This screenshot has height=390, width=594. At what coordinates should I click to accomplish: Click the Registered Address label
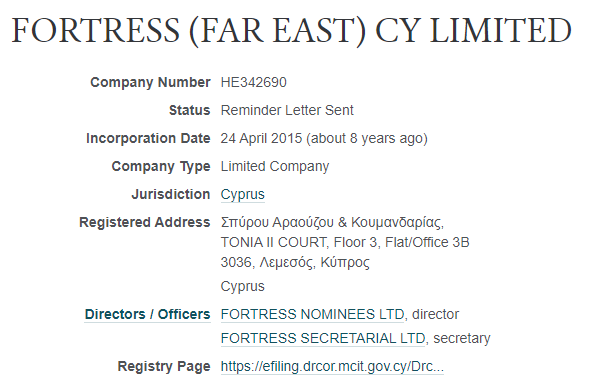click(x=145, y=222)
